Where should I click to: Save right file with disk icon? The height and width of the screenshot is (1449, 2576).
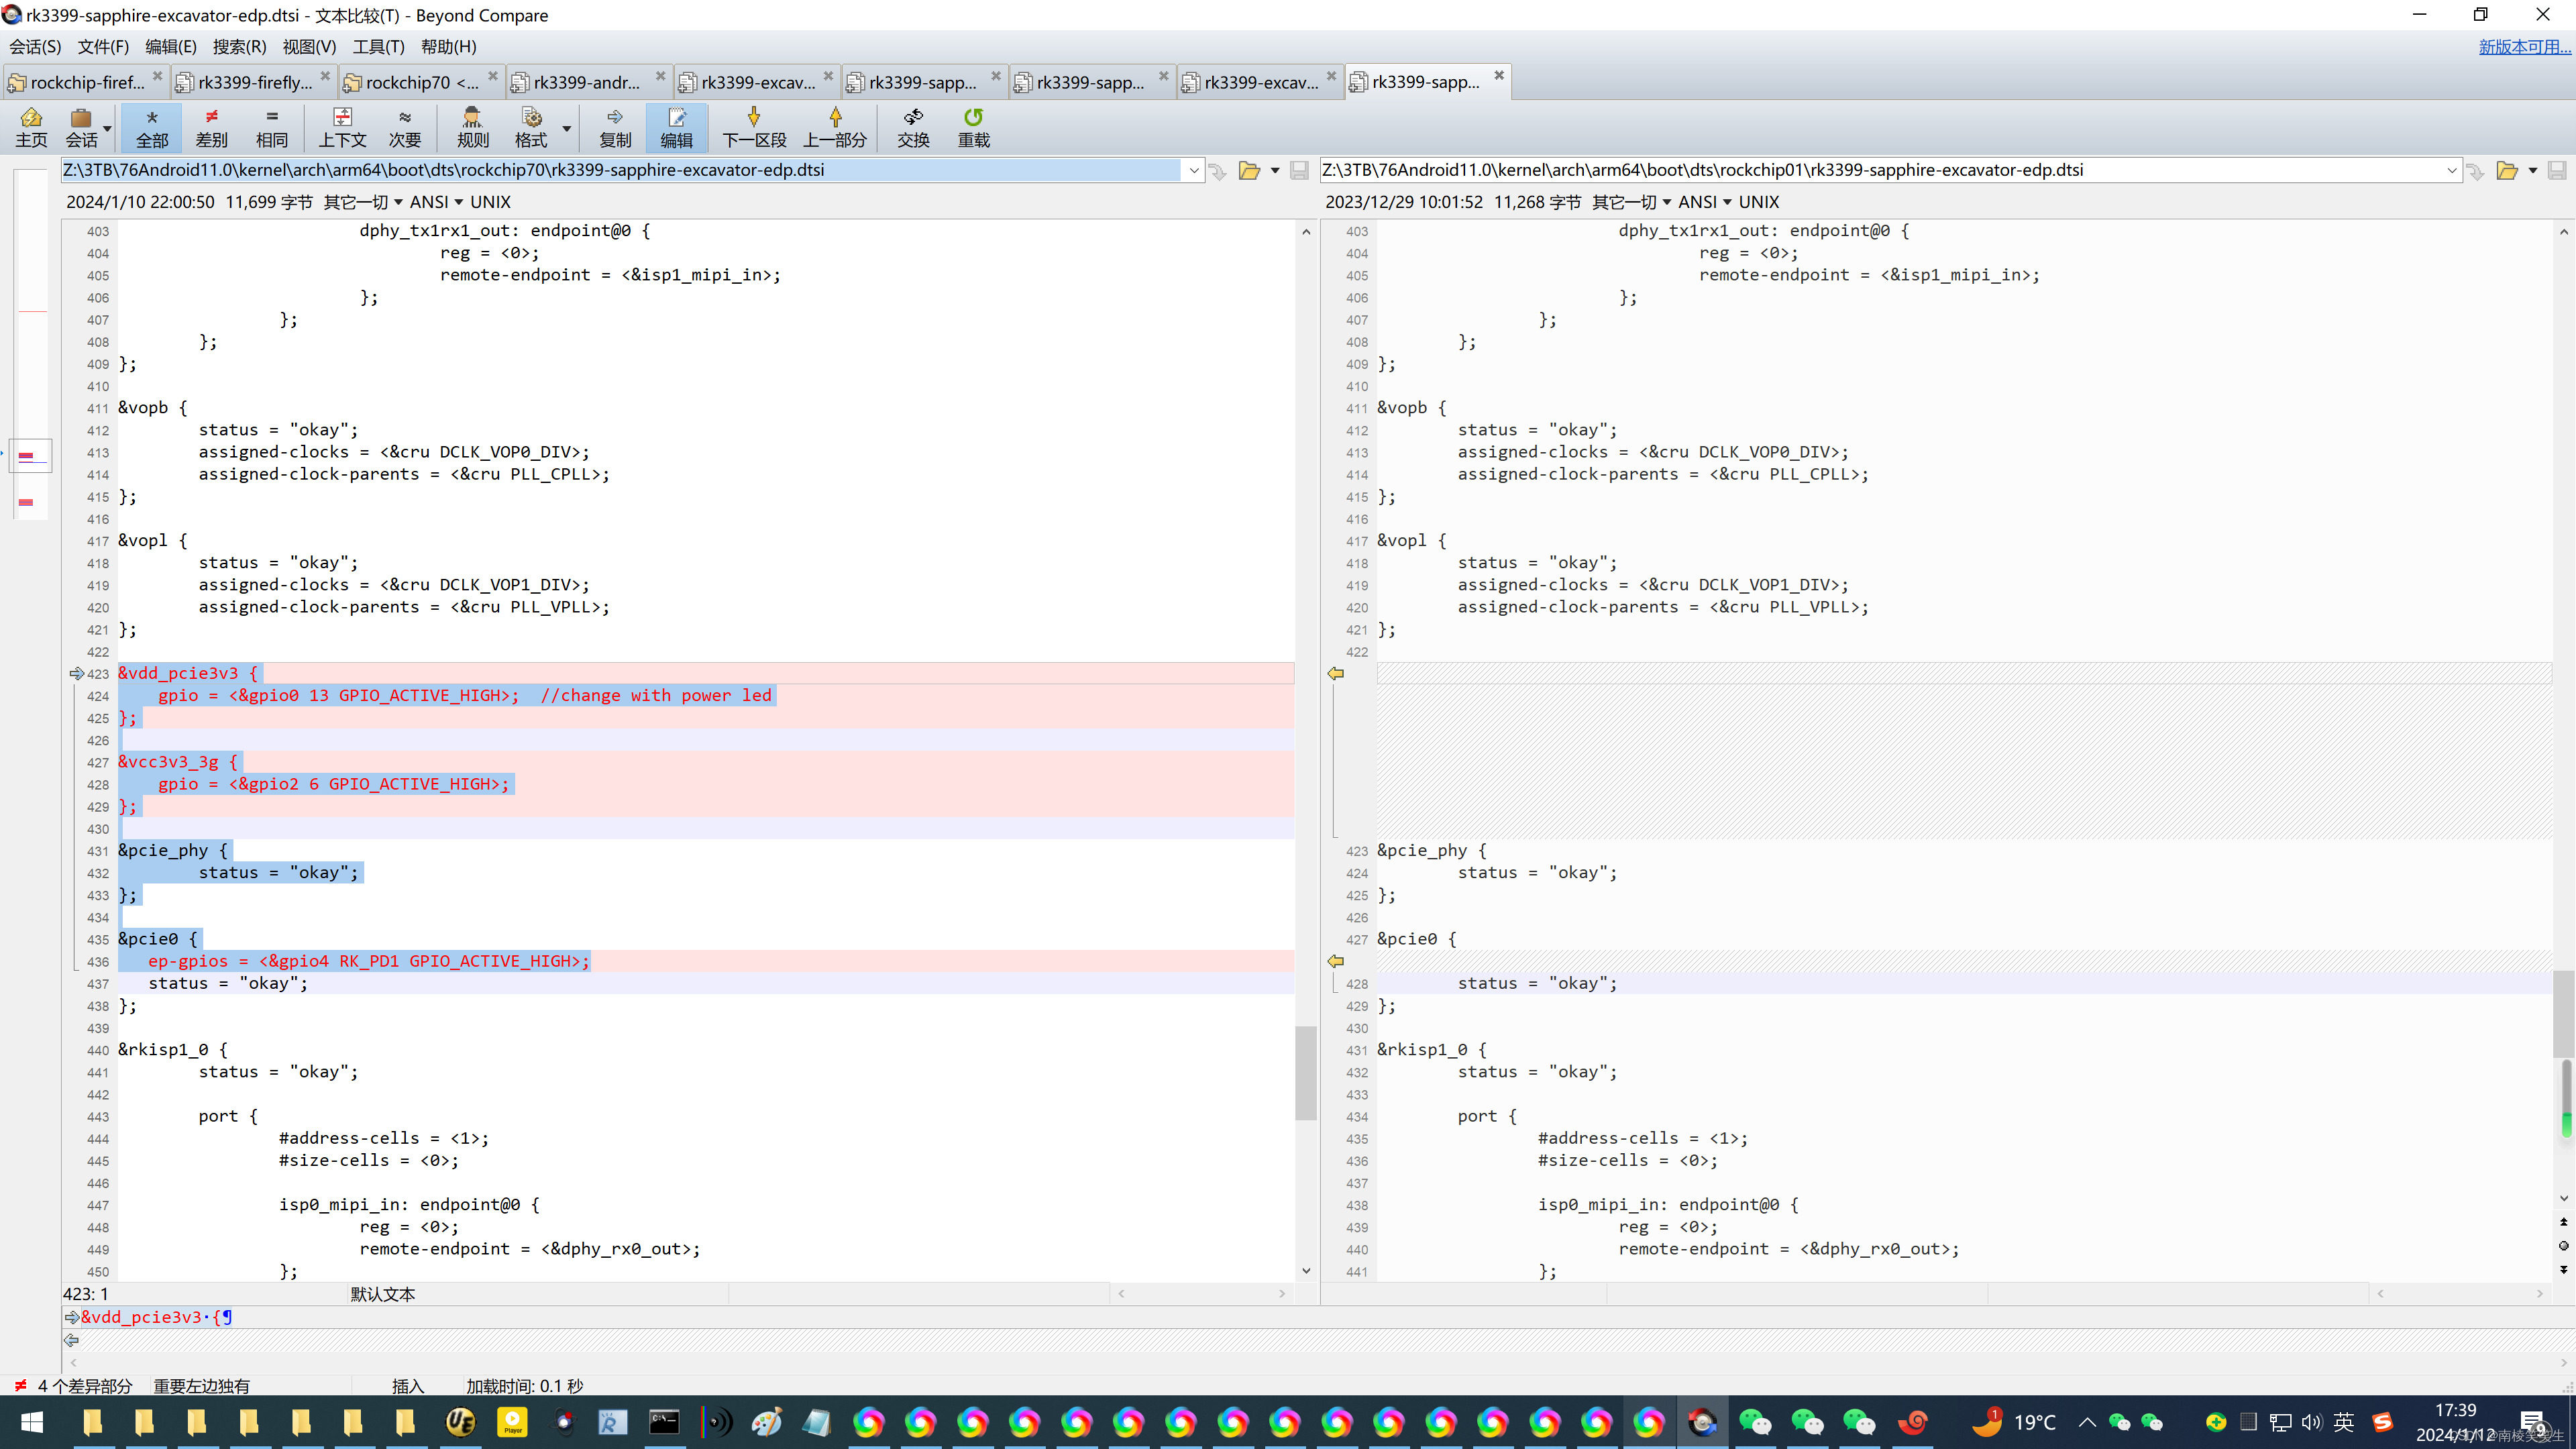click(2556, 170)
